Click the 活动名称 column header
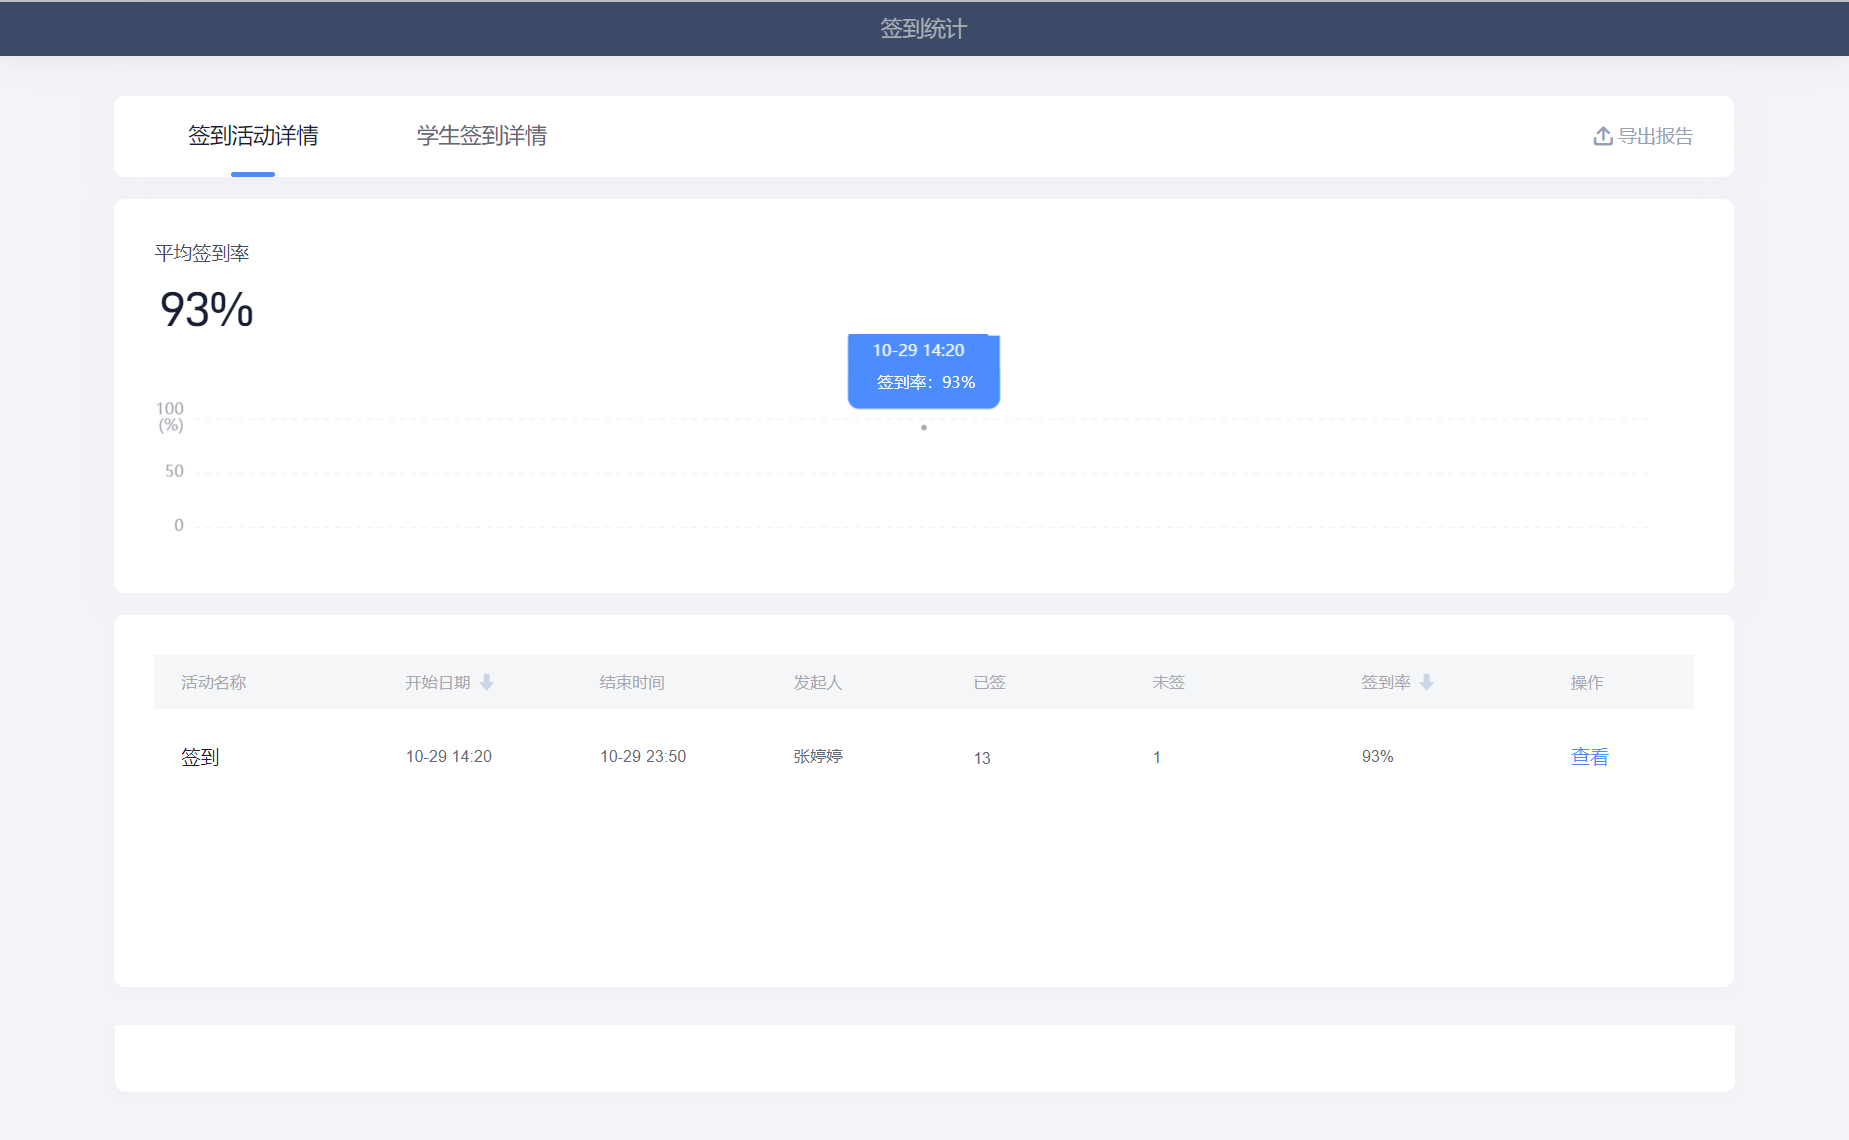The image size is (1849, 1140). (x=213, y=682)
